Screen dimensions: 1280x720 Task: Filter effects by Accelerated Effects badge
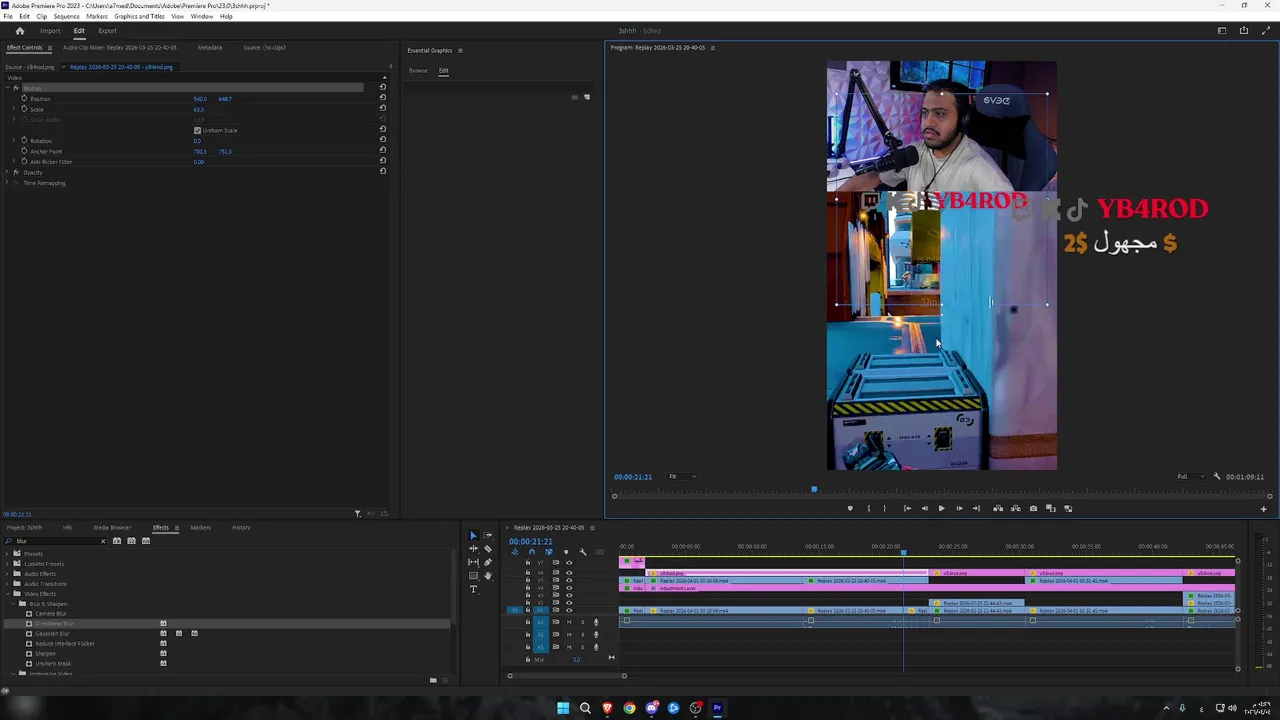click(x=117, y=541)
